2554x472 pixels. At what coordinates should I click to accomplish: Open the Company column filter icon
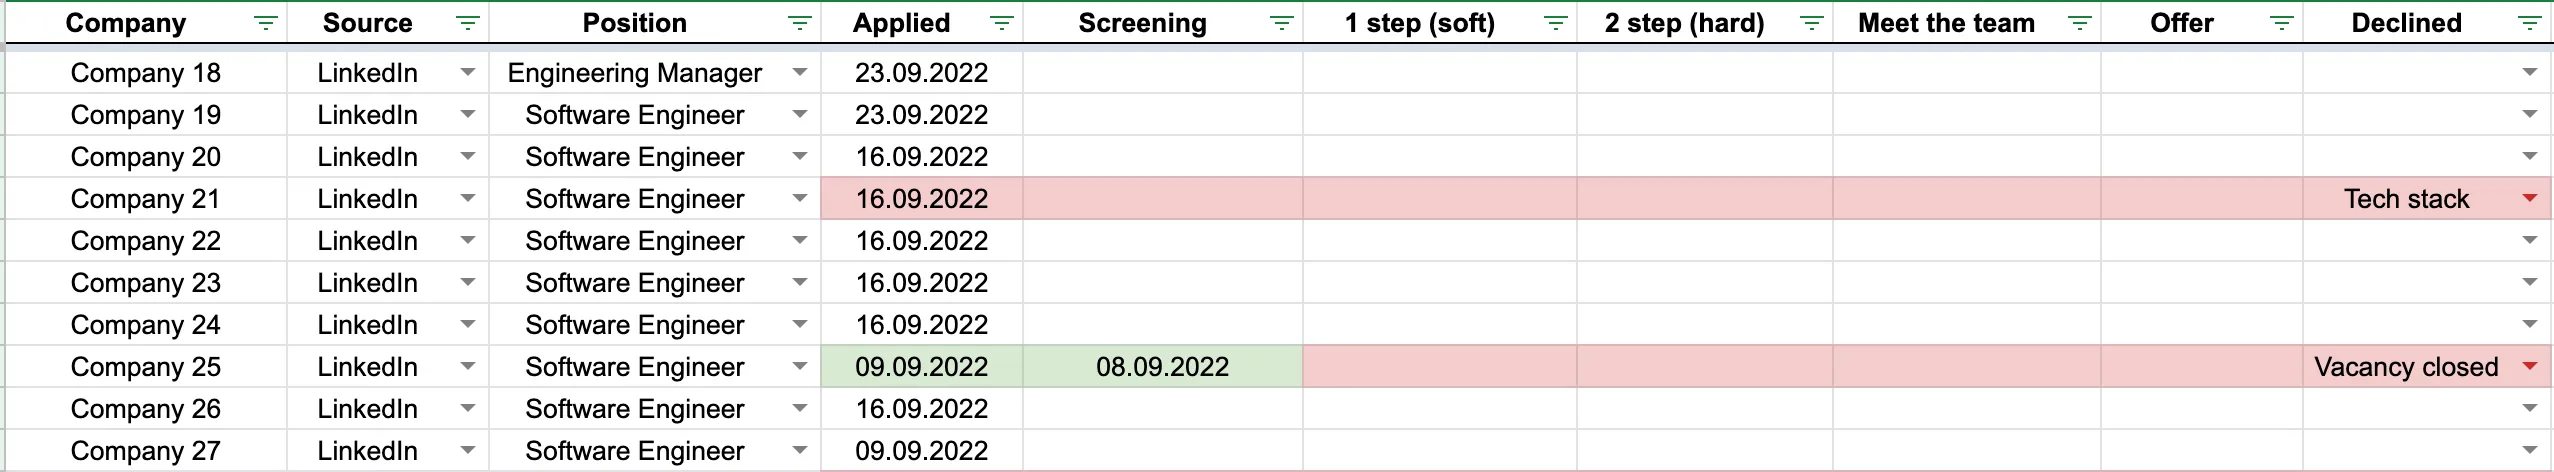click(265, 23)
